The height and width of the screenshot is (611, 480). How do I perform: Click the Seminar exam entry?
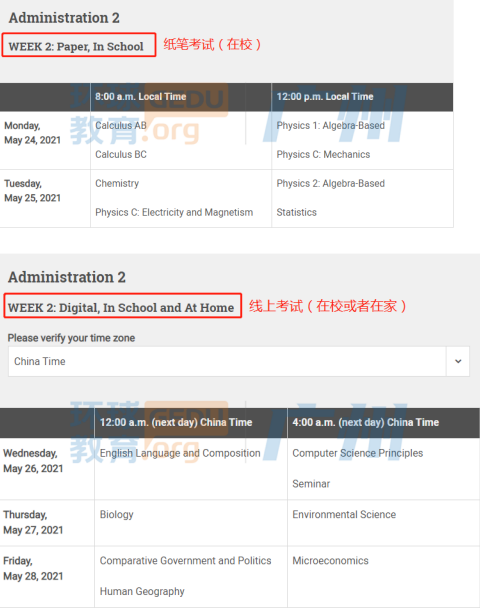point(311,484)
